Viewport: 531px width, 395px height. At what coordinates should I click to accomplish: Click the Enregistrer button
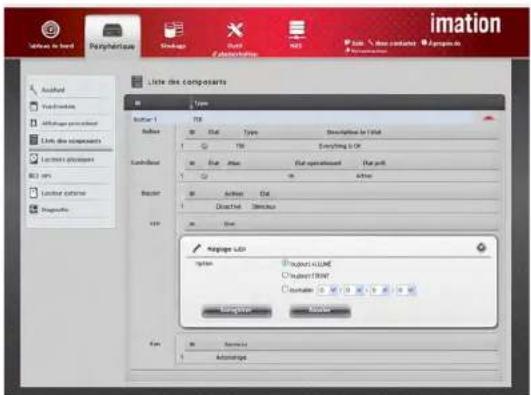coord(237,311)
